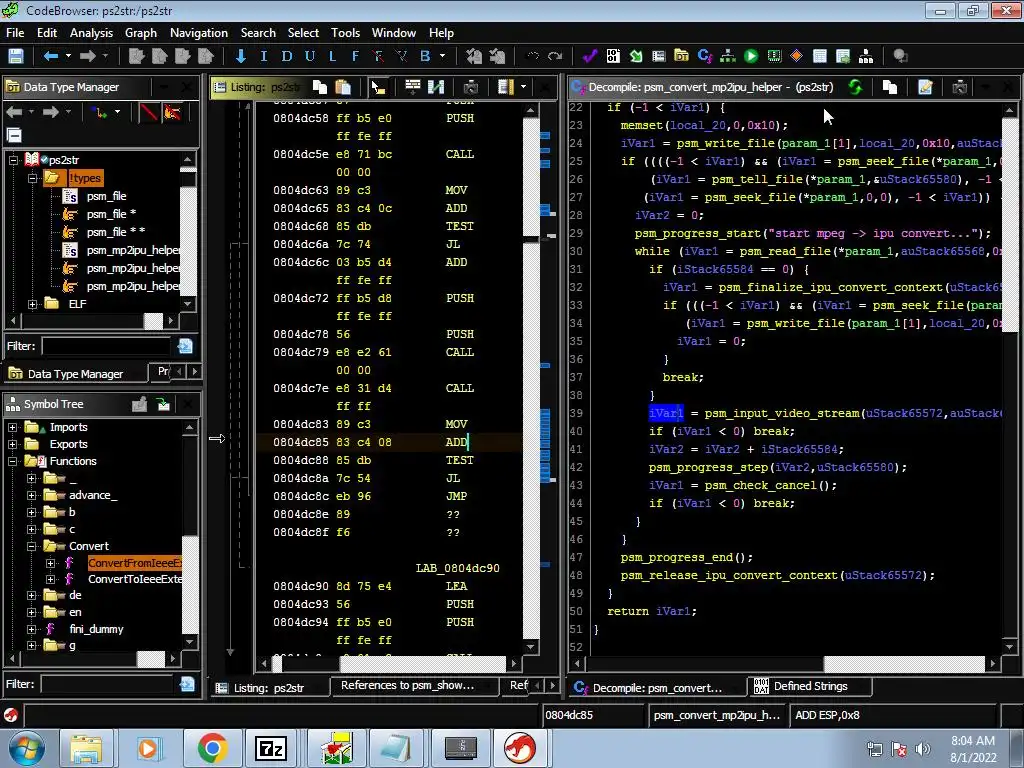Open the Bytes viewer (0101 icon)
The width and height of the screenshot is (1024, 768).
click(613, 56)
